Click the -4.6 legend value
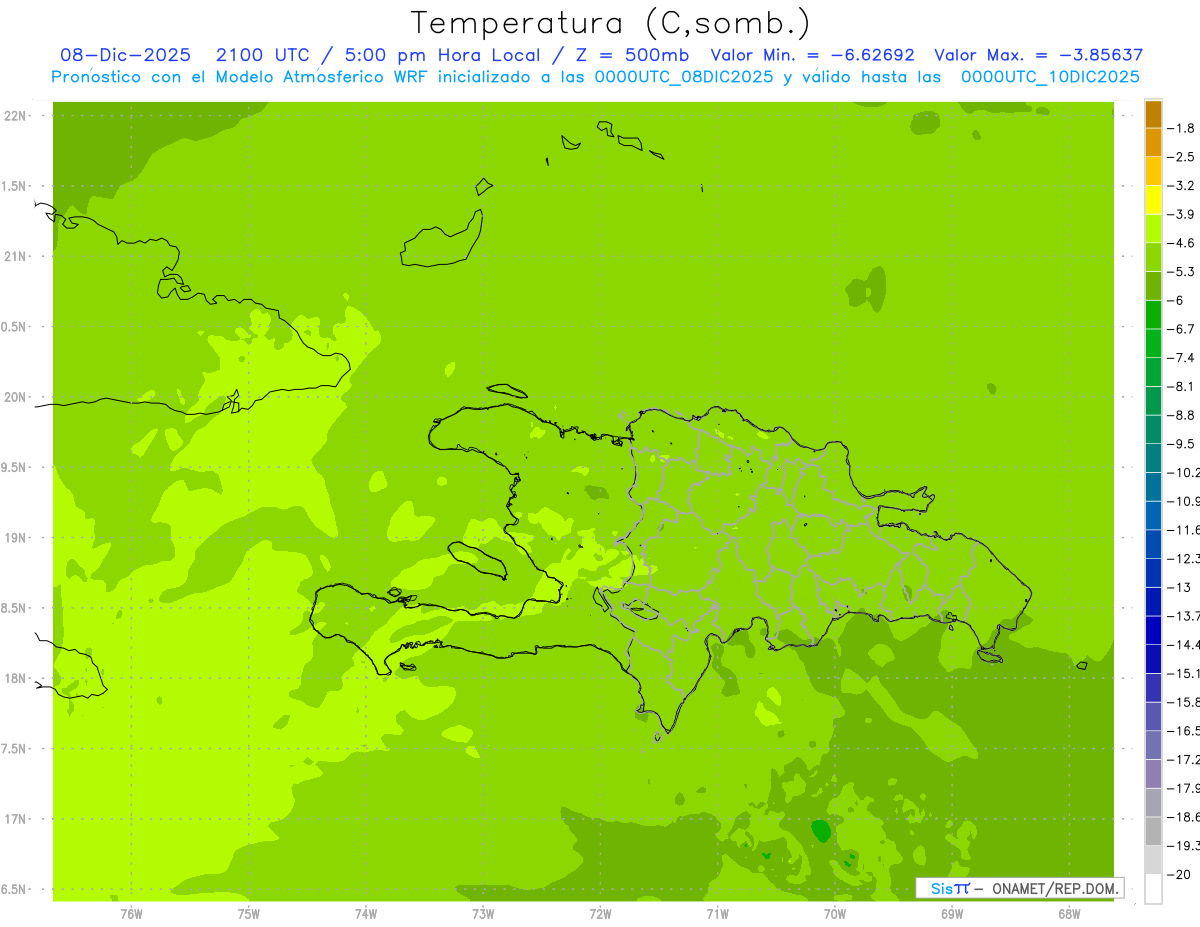1200x927 pixels. click(1180, 243)
